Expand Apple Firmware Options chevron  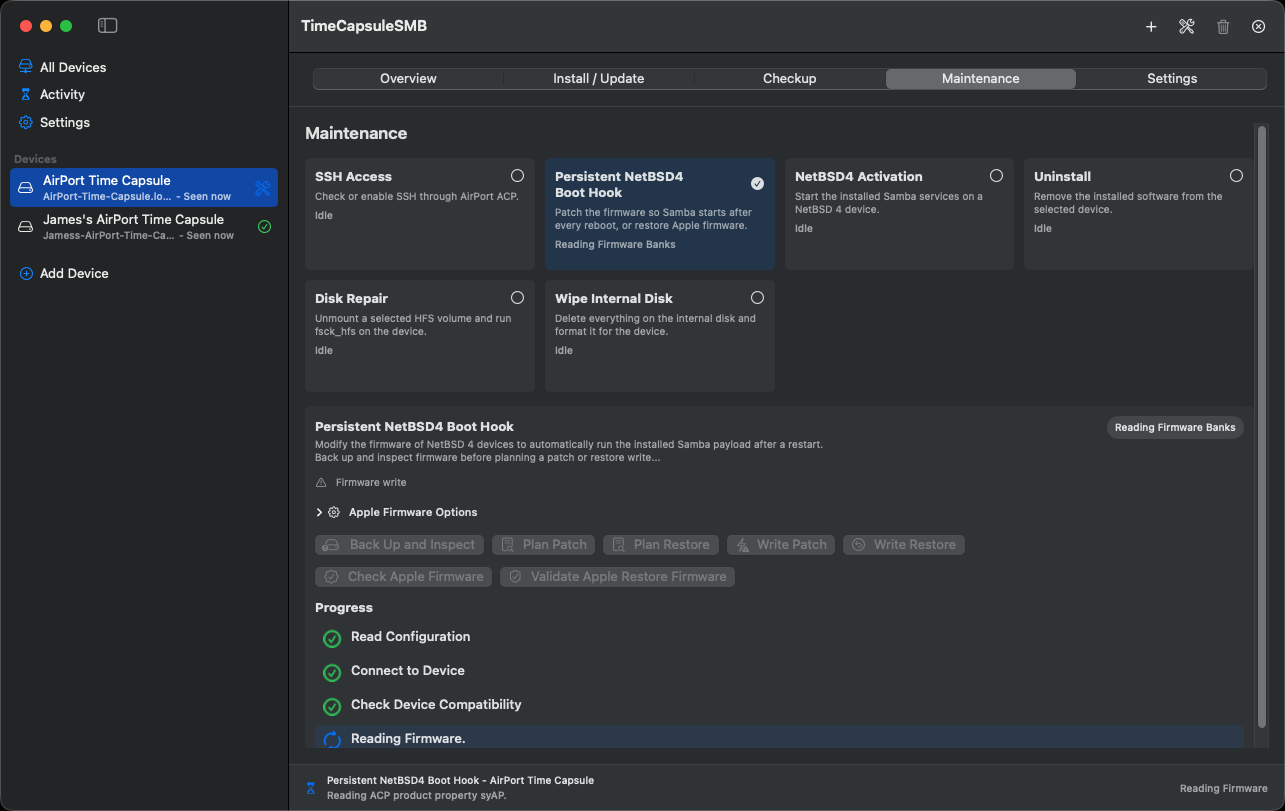(x=319, y=512)
